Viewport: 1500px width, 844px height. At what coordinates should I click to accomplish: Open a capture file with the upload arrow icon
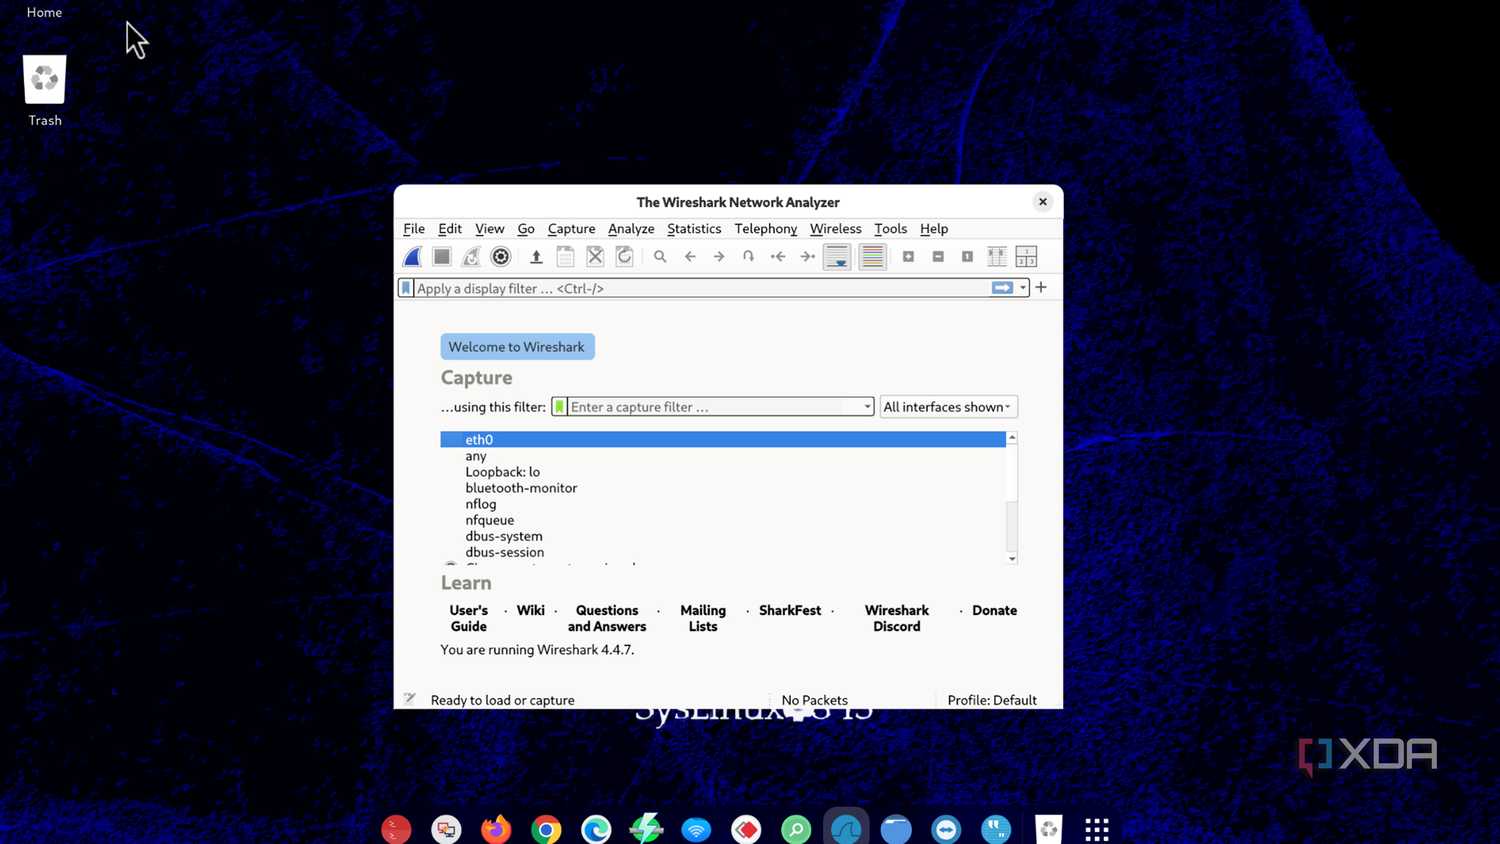[x=536, y=257]
